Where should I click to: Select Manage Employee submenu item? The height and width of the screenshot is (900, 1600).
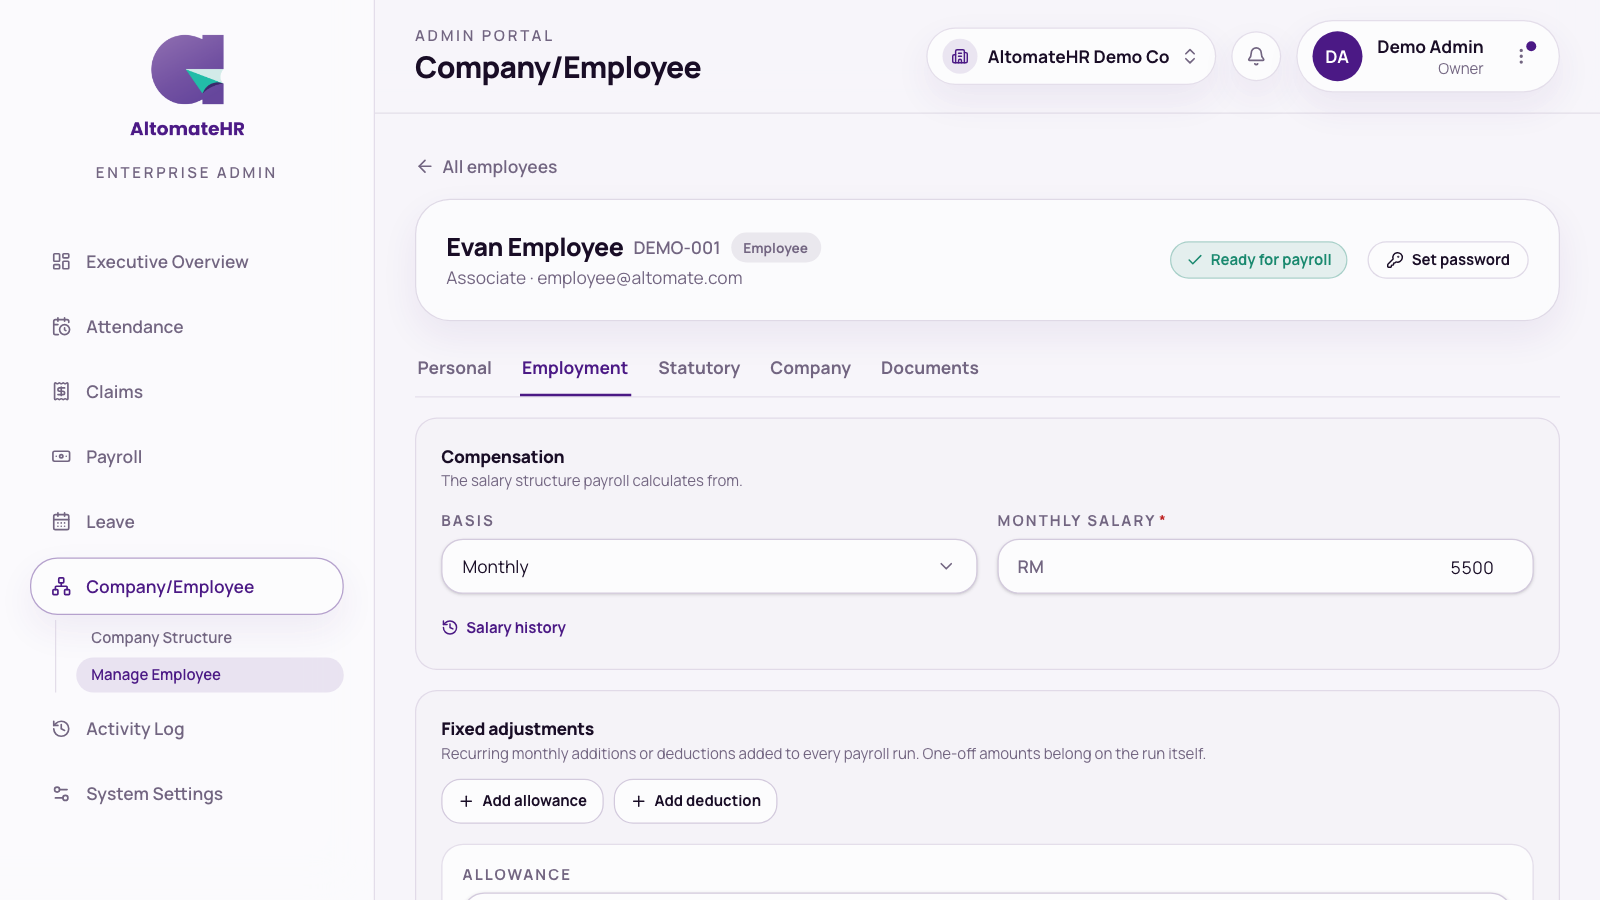click(209, 675)
